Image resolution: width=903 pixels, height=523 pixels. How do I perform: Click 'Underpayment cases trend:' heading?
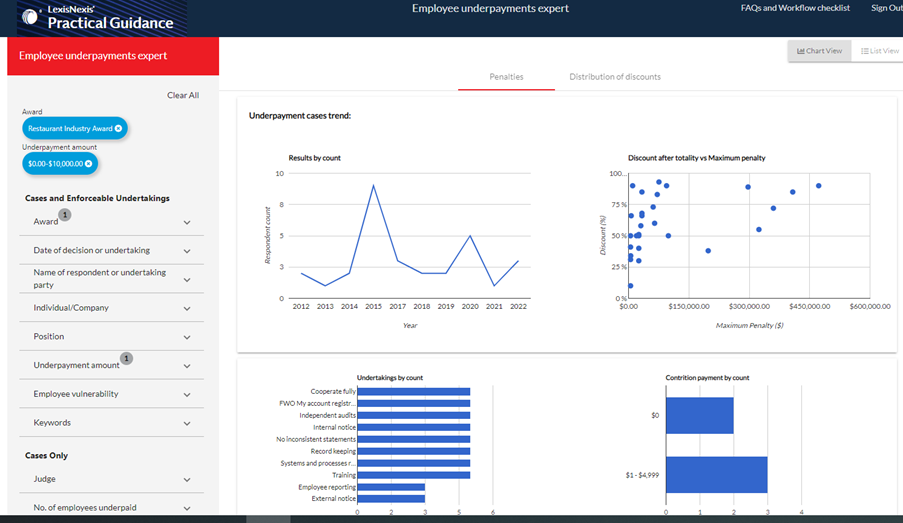pos(299,116)
